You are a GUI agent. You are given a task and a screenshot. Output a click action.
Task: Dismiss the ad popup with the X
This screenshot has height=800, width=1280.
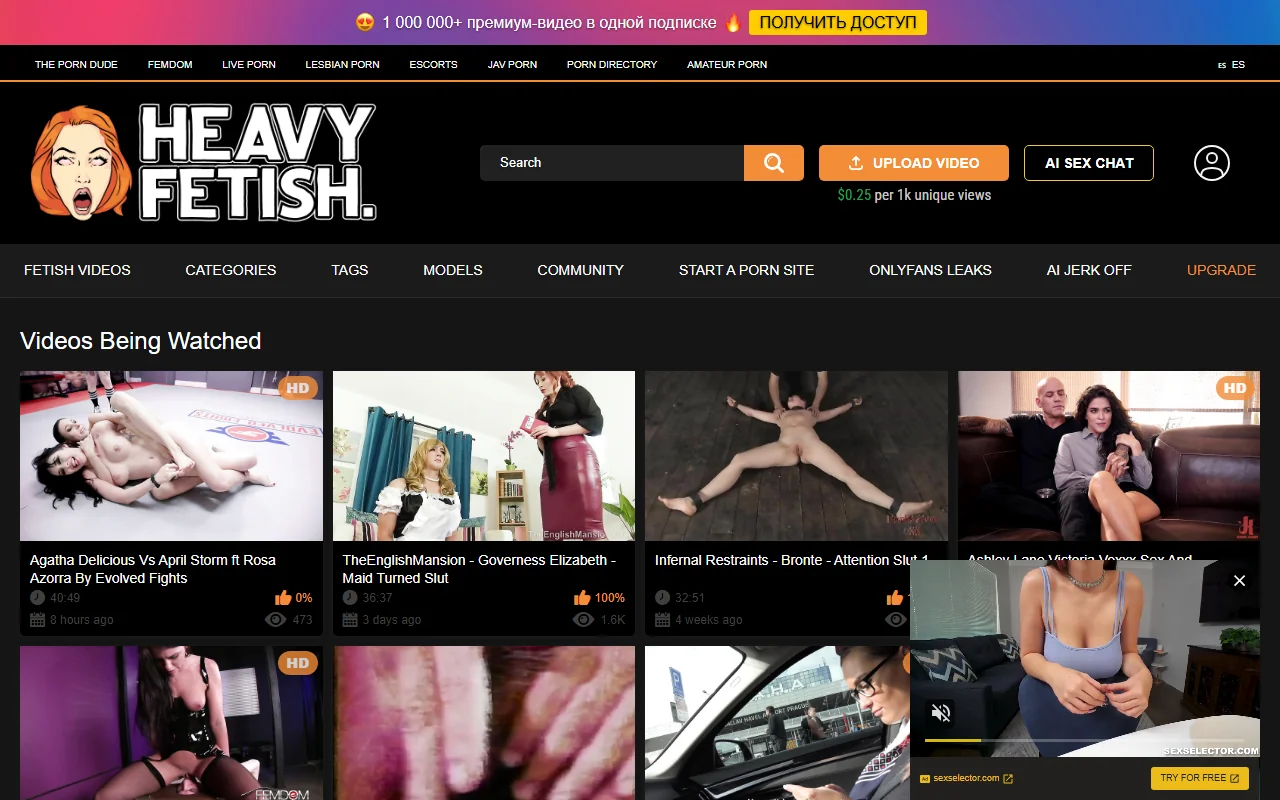coord(1239,580)
